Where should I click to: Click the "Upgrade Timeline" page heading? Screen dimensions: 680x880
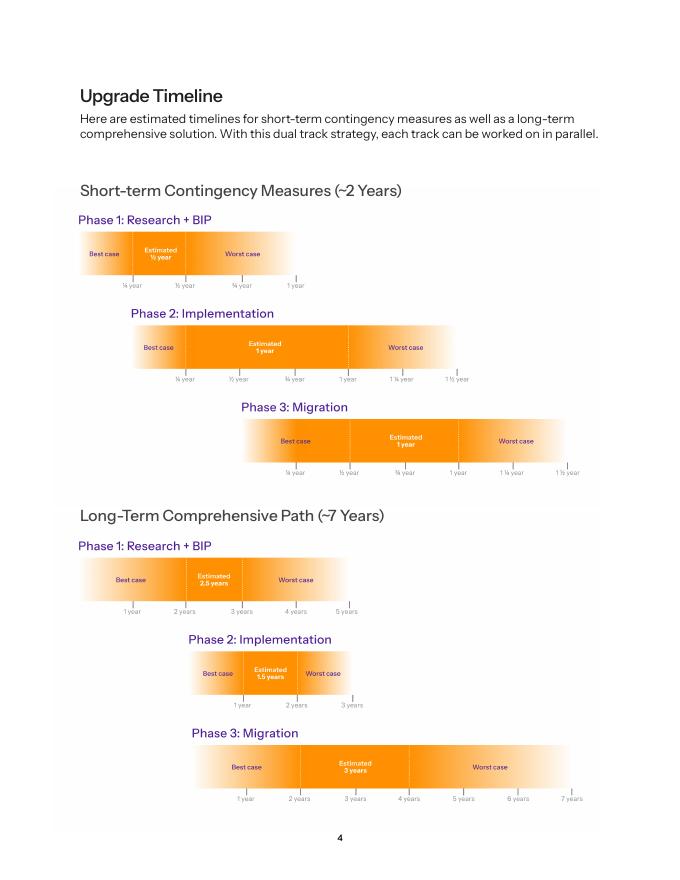tap(151, 96)
